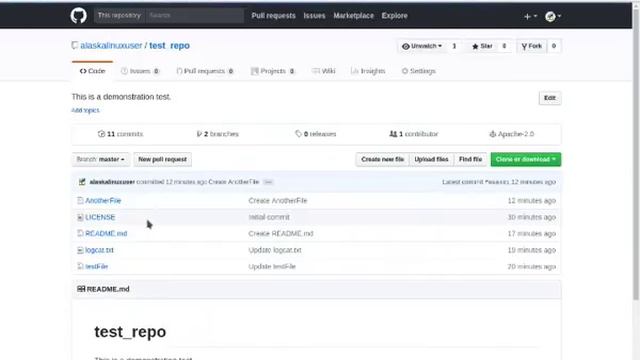
Task: Expand the Unwatch dropdown
Action: click(422, 46)
